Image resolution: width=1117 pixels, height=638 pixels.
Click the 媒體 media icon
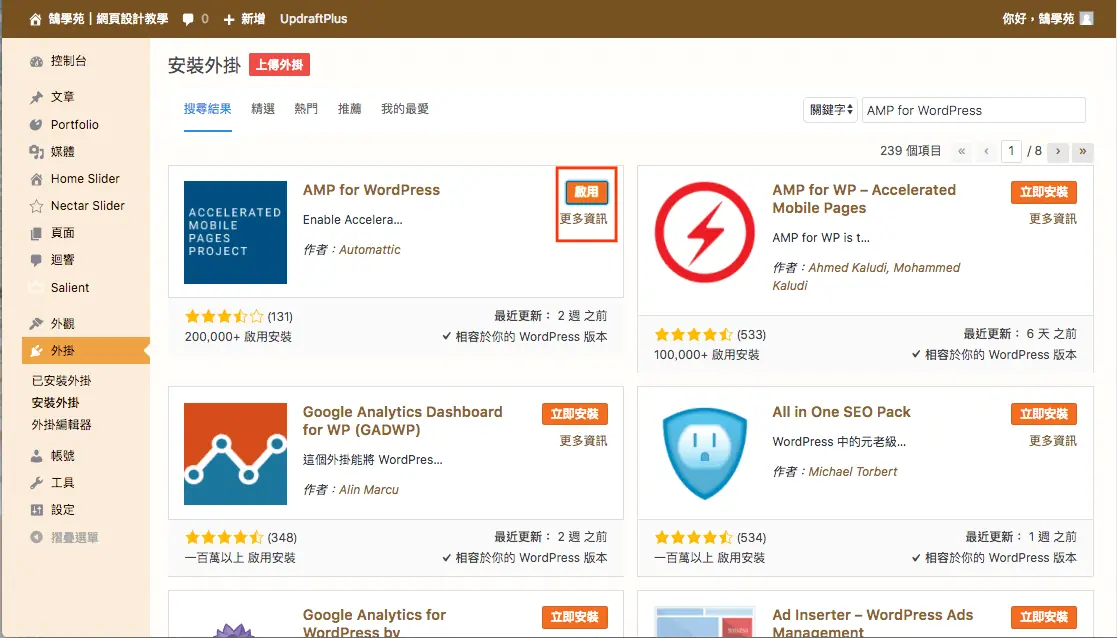point(36,152)
